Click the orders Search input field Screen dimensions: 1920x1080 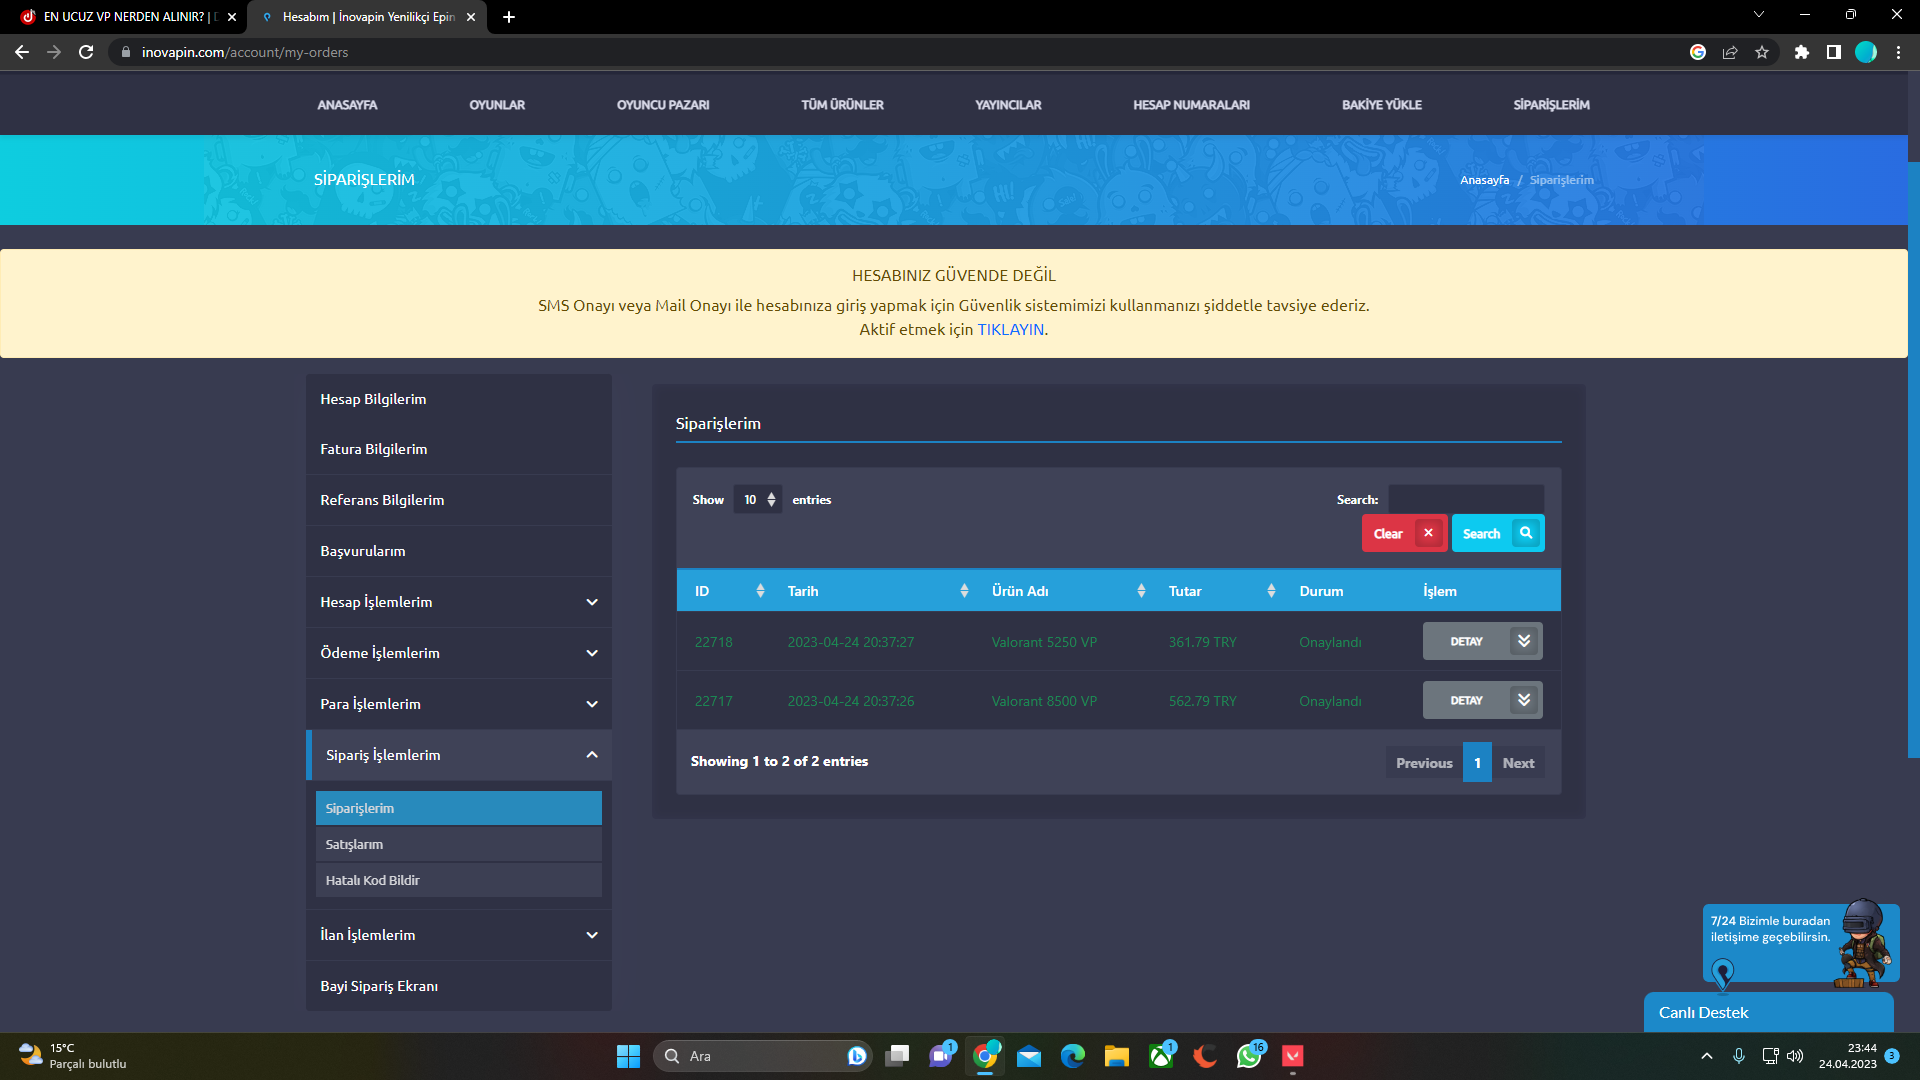1465,500
